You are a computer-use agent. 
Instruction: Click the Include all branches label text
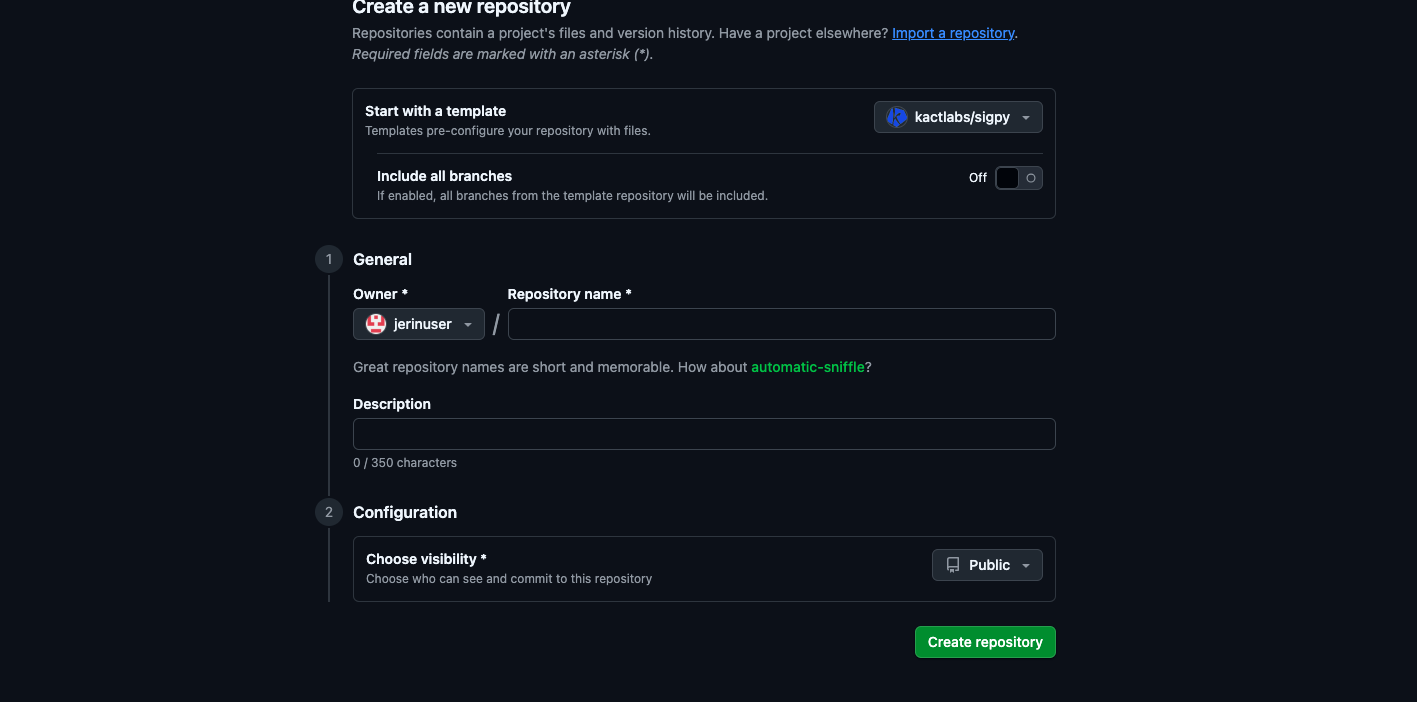444,176
